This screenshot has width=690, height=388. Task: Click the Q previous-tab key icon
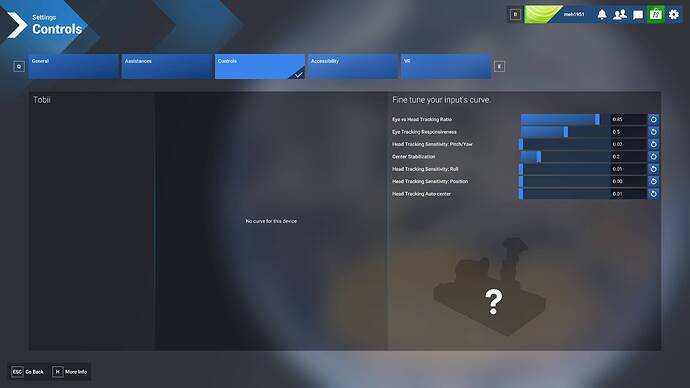coord(19,66)
